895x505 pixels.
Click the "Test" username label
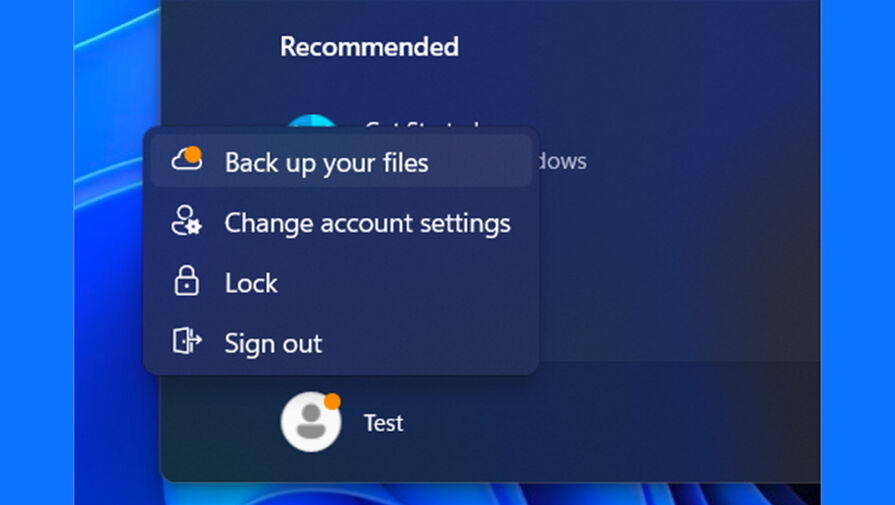click(384, 423)
